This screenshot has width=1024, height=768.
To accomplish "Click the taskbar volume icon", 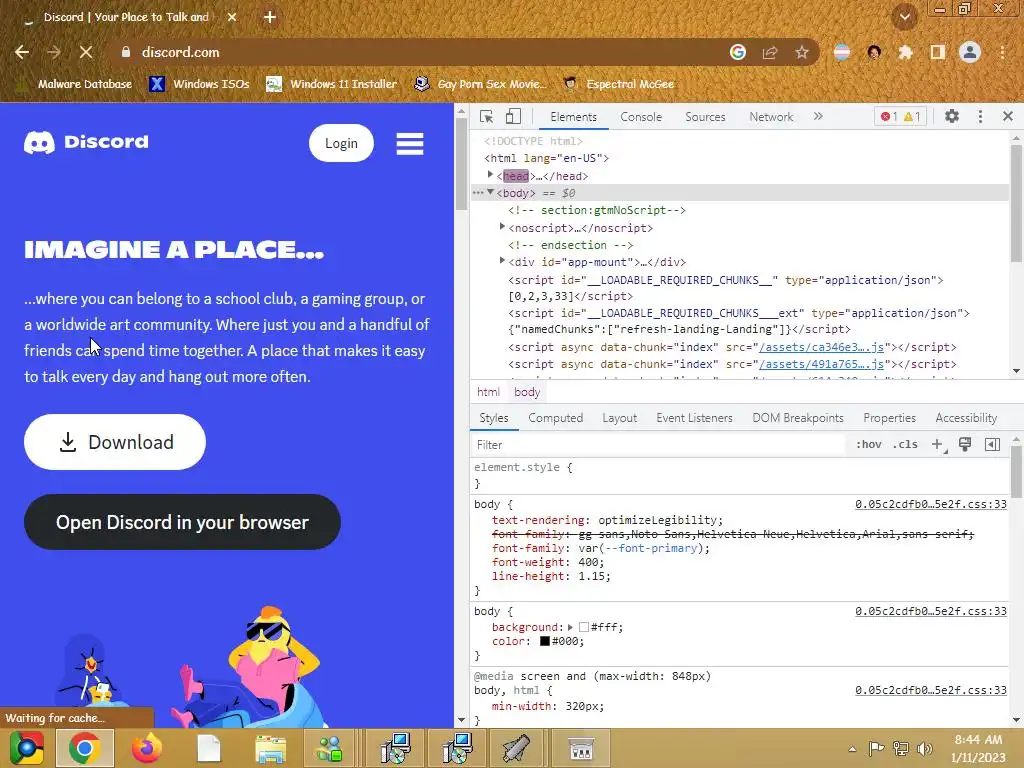I will click(x=925, y=748).
